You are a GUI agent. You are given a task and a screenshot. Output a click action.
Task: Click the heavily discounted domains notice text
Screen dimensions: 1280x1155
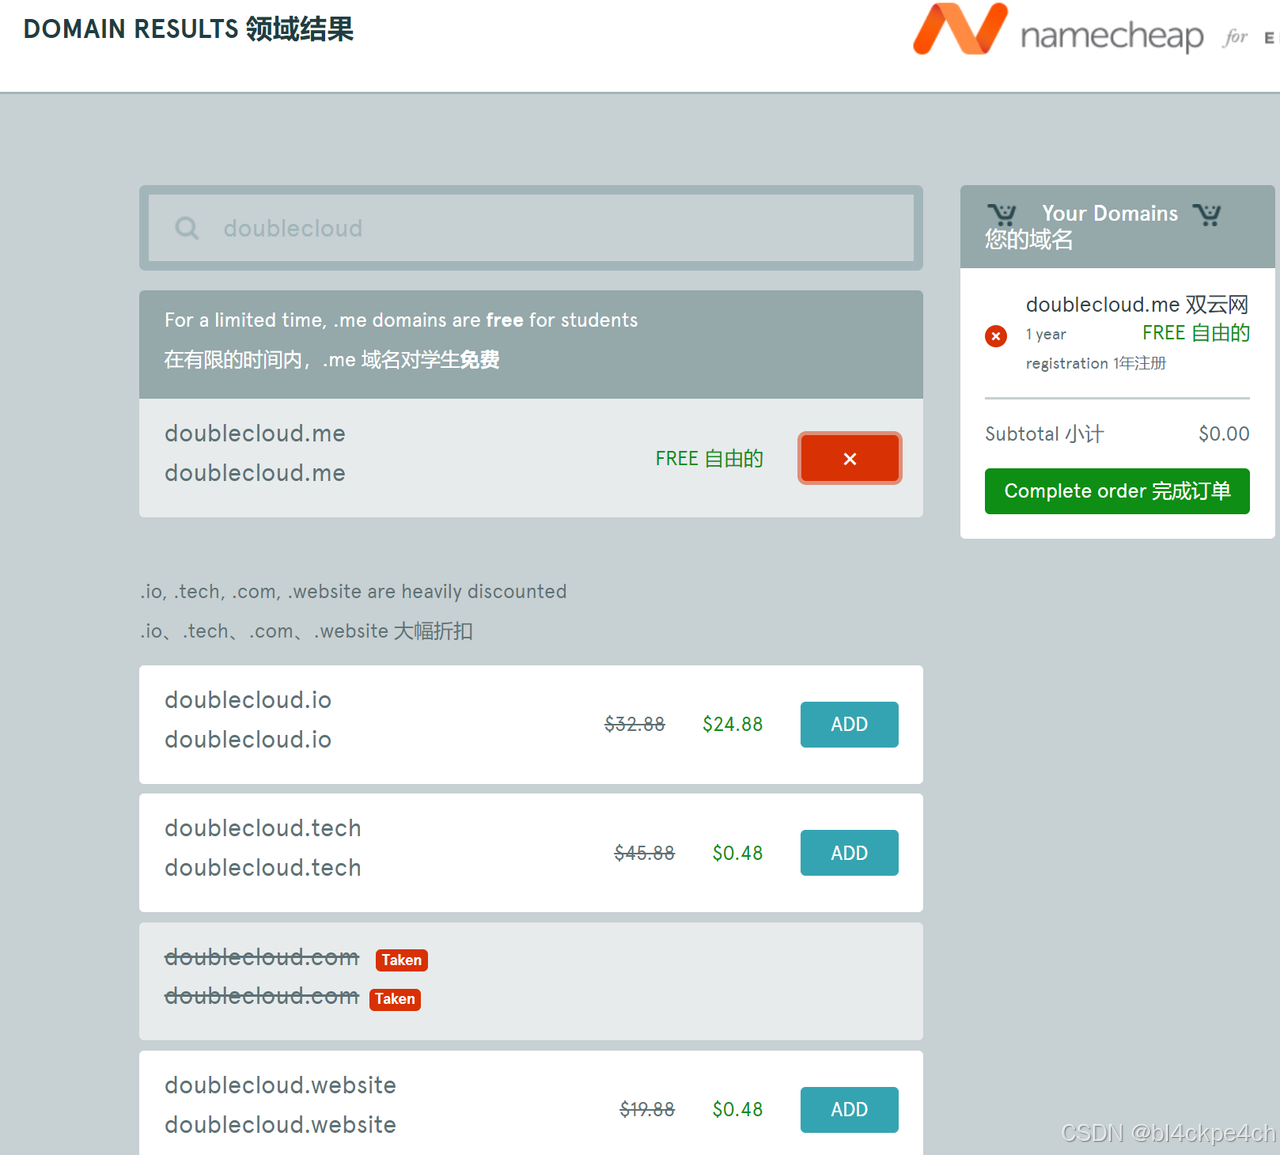tap(353, 611)
